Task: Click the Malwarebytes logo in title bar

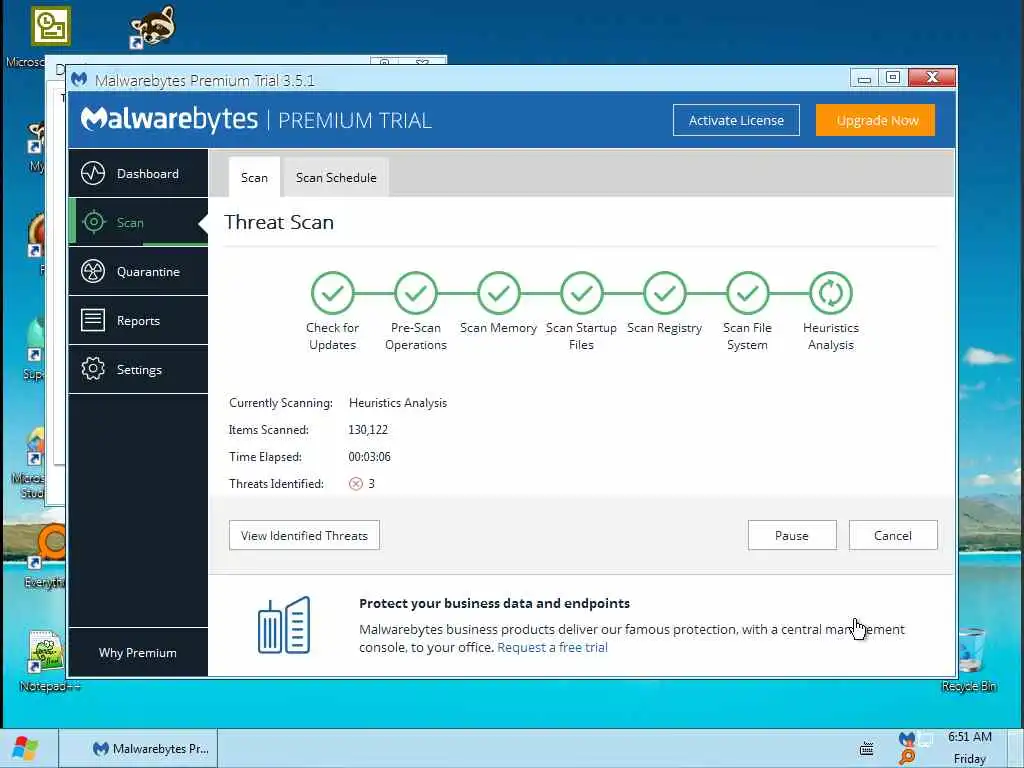Action: pyautogui.click(x=79, y=80)
